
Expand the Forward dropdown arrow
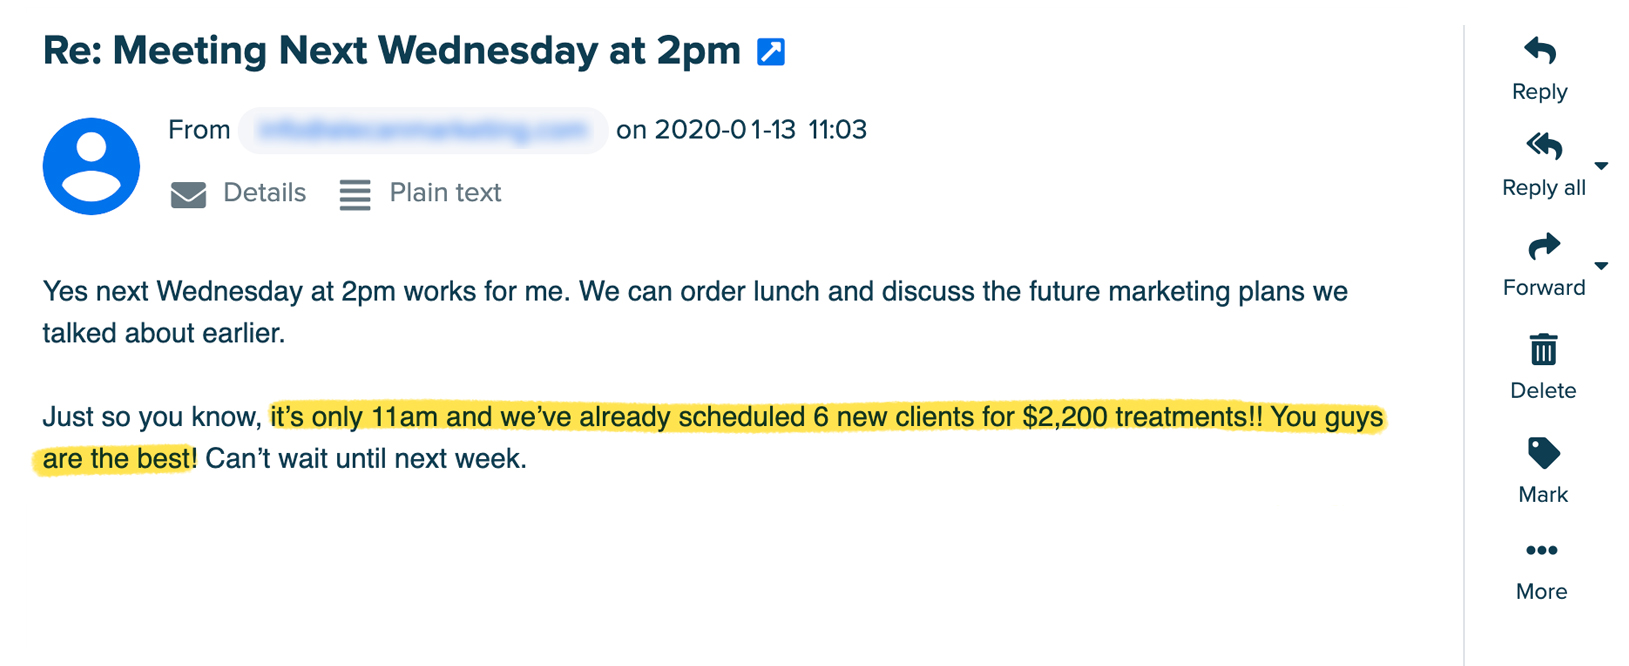pyautogui.click(x=1601, y=266)
